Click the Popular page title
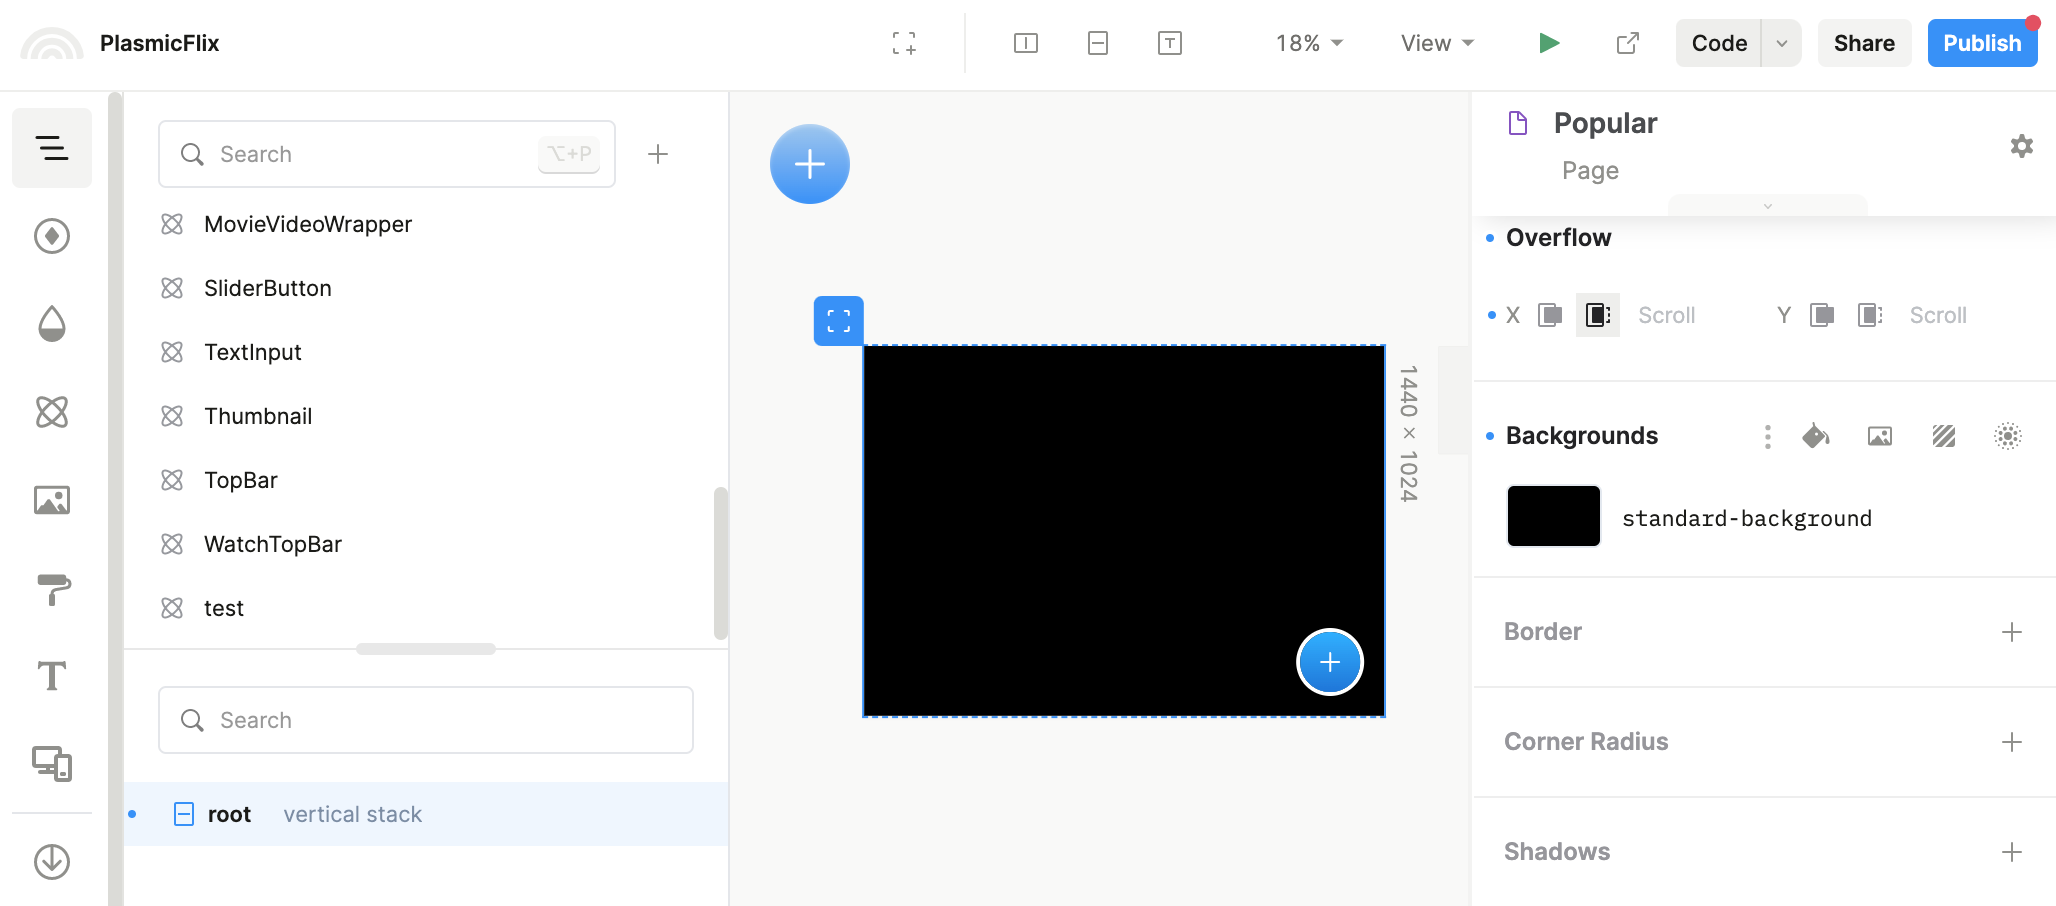This screenshot has height=906, width=2056. [1605, 123]
